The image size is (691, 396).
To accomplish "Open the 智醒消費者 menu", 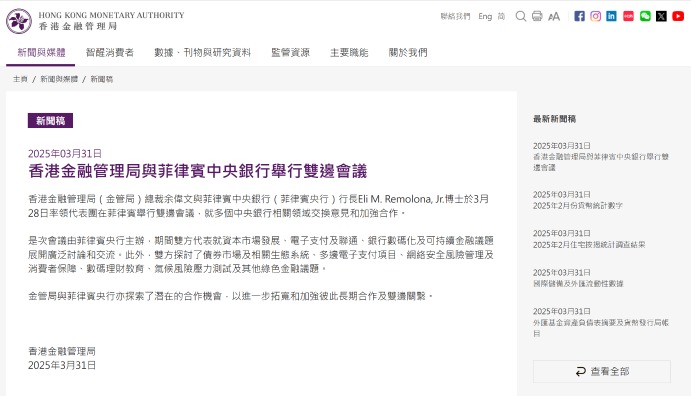I will [x=110, y=52].
